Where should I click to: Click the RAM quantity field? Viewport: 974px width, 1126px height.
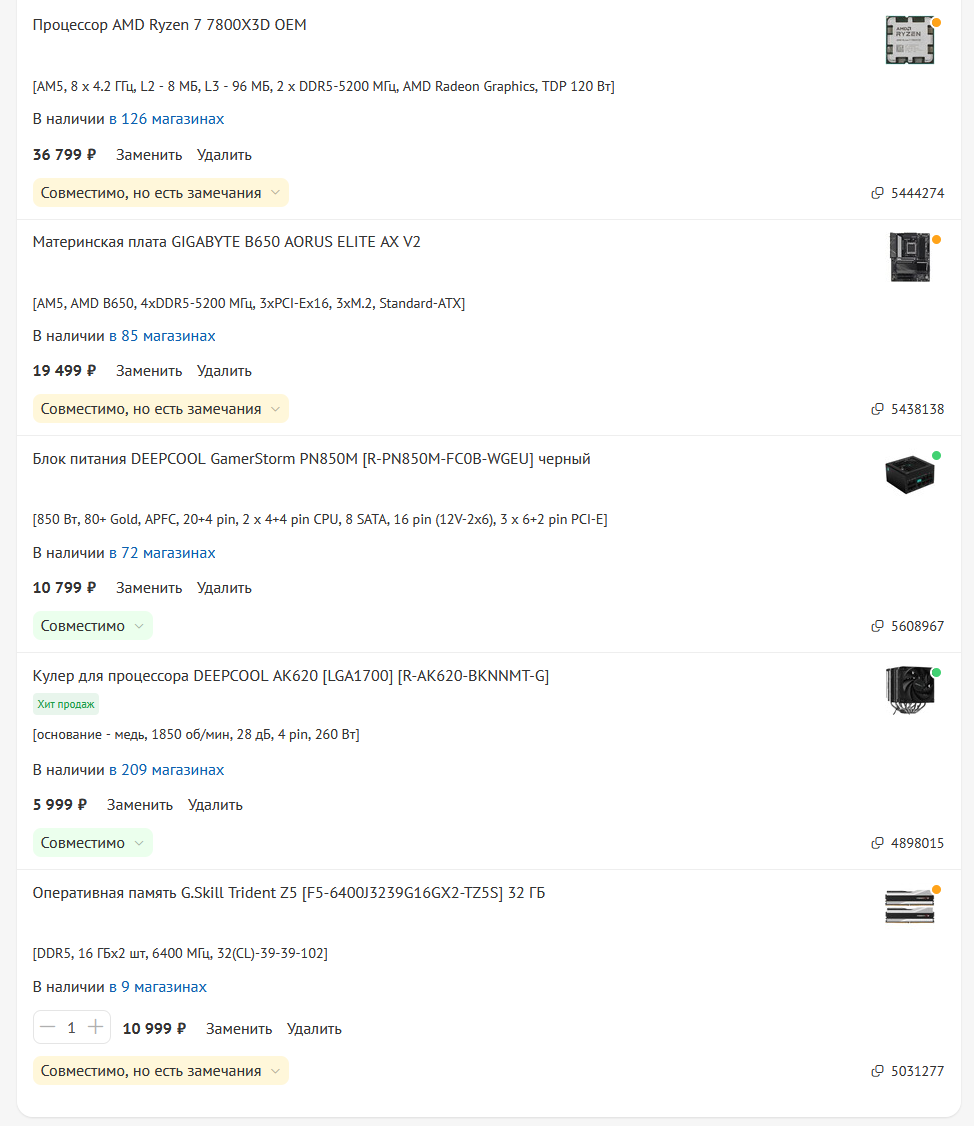71,1028
